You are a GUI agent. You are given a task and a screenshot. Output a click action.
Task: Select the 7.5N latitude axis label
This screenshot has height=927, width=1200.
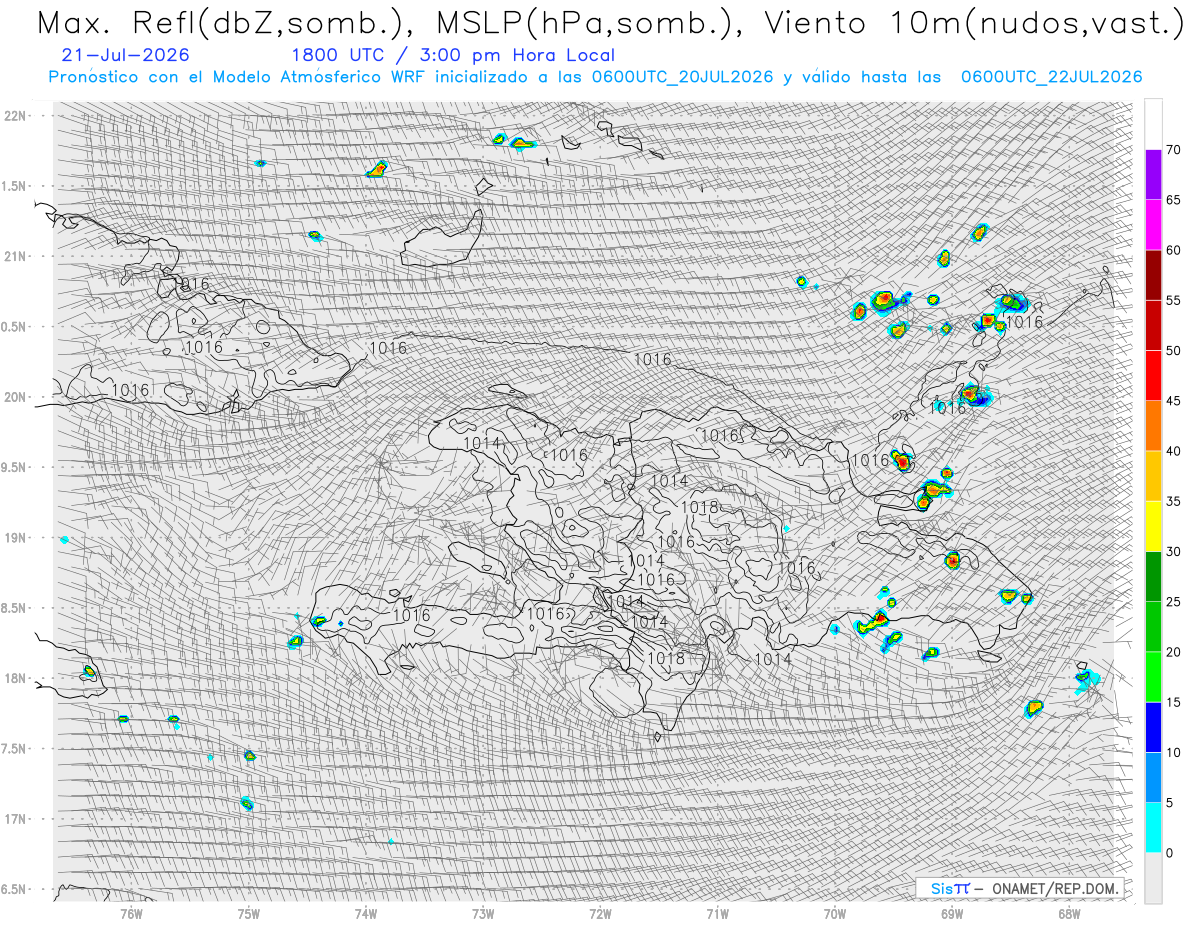14,749
